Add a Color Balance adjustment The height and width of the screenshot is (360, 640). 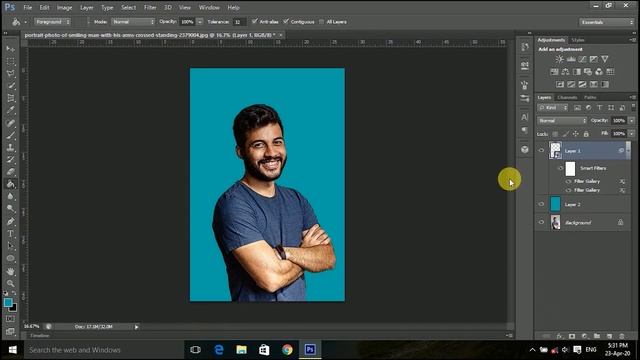coord(565,72)
